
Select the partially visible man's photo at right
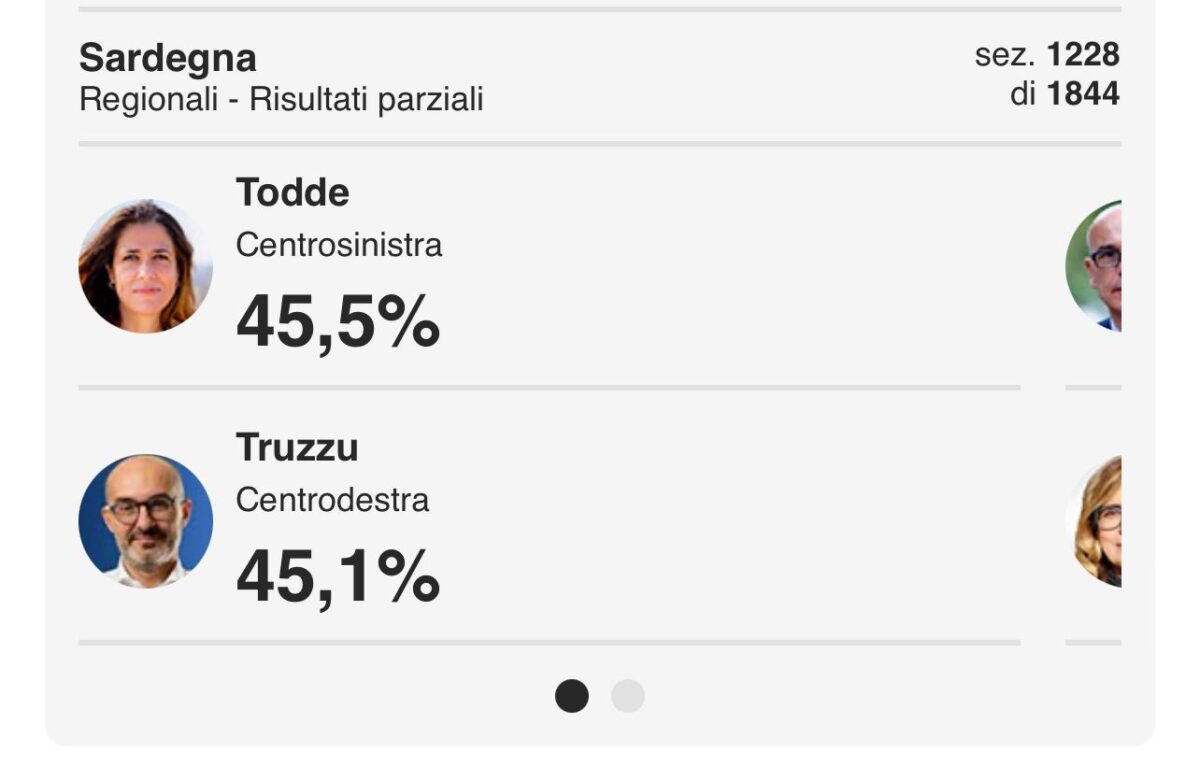[1093, 266]
